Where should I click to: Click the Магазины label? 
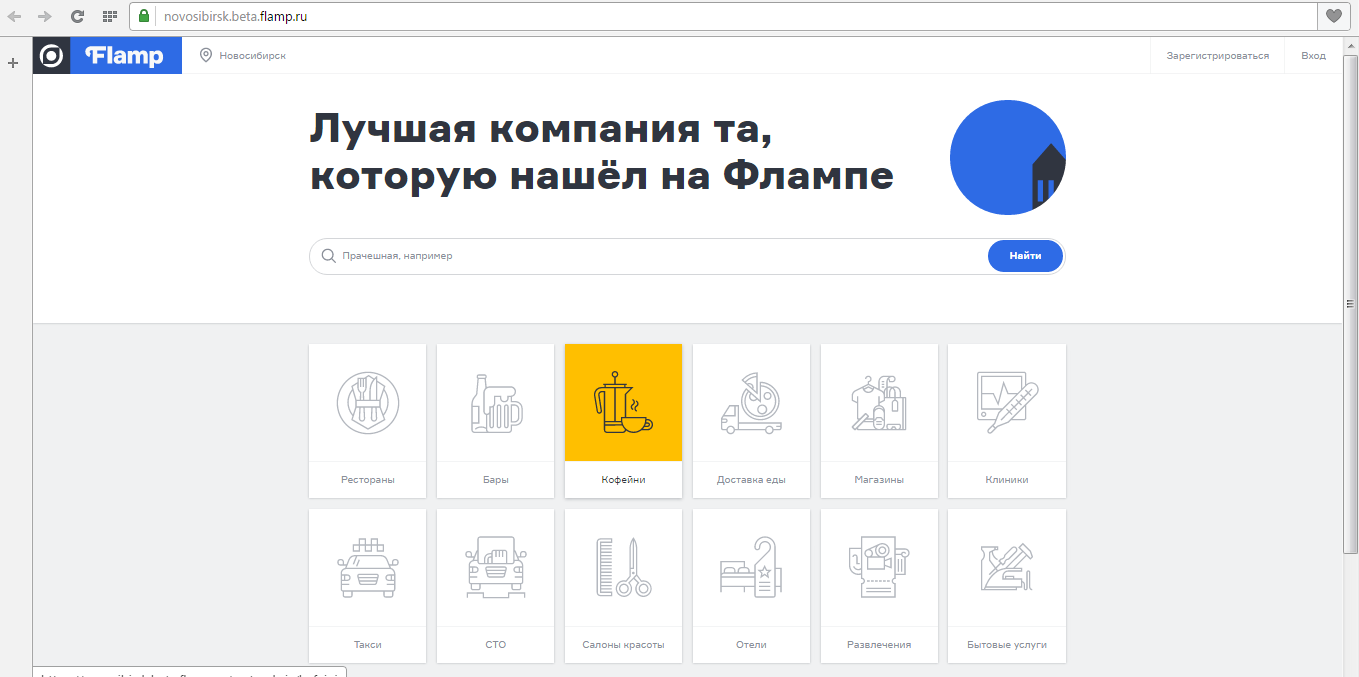coord(879,480)
